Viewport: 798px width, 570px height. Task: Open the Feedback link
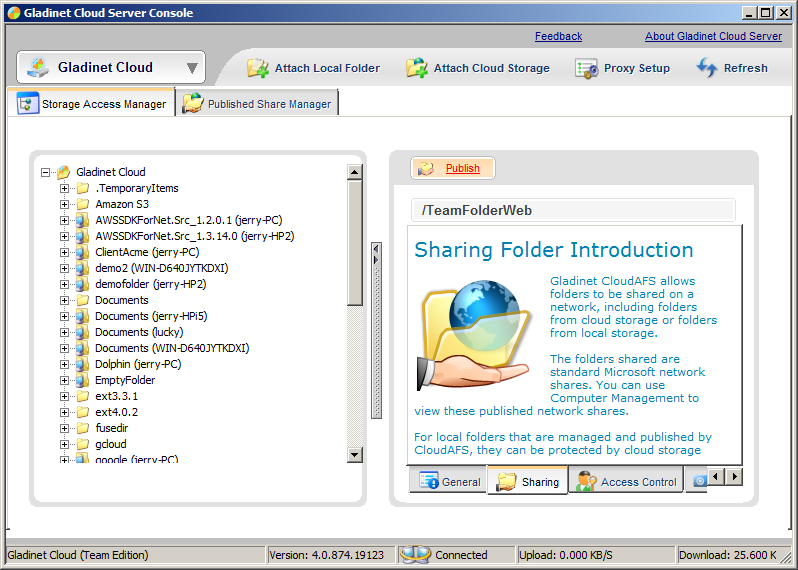click(x=558, y=36)
